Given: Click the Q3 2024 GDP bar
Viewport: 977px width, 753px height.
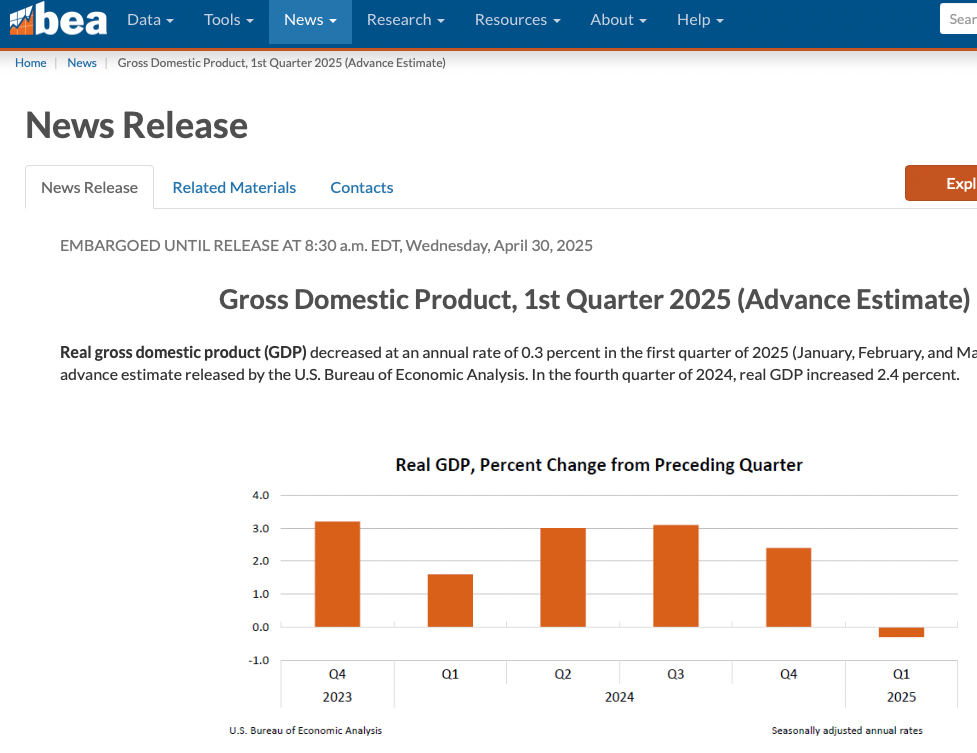Looking at the screenshot, I should pyautogui.click(x=676, y=576).
